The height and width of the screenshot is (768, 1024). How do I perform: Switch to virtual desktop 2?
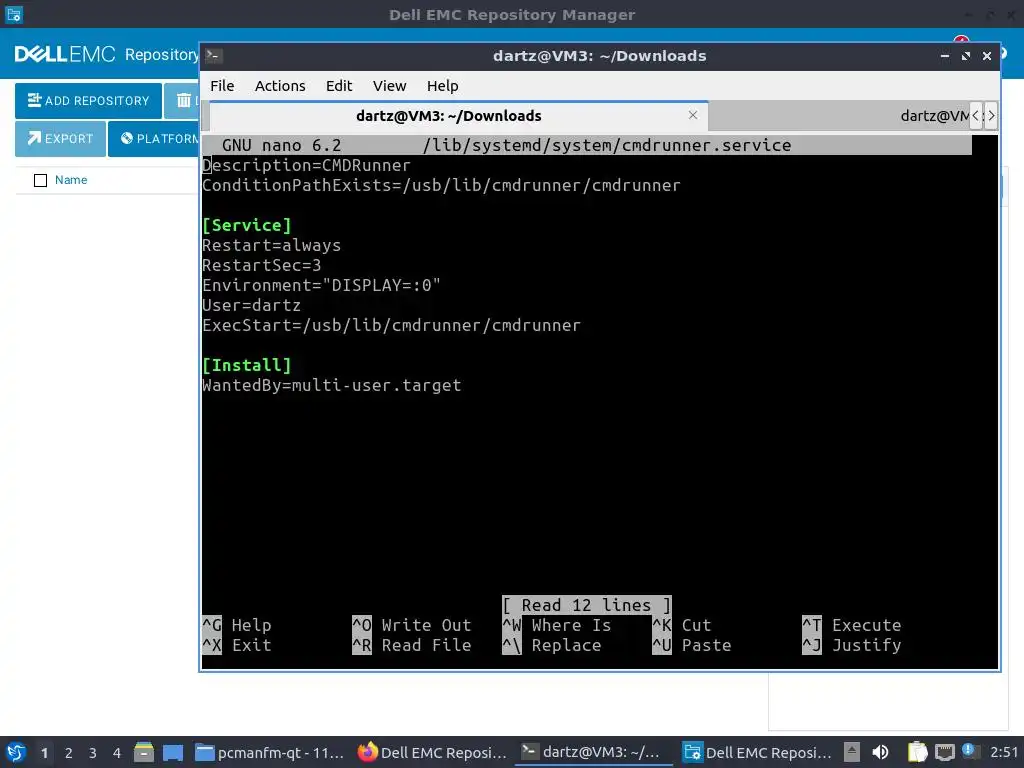[x=69, y=753]
